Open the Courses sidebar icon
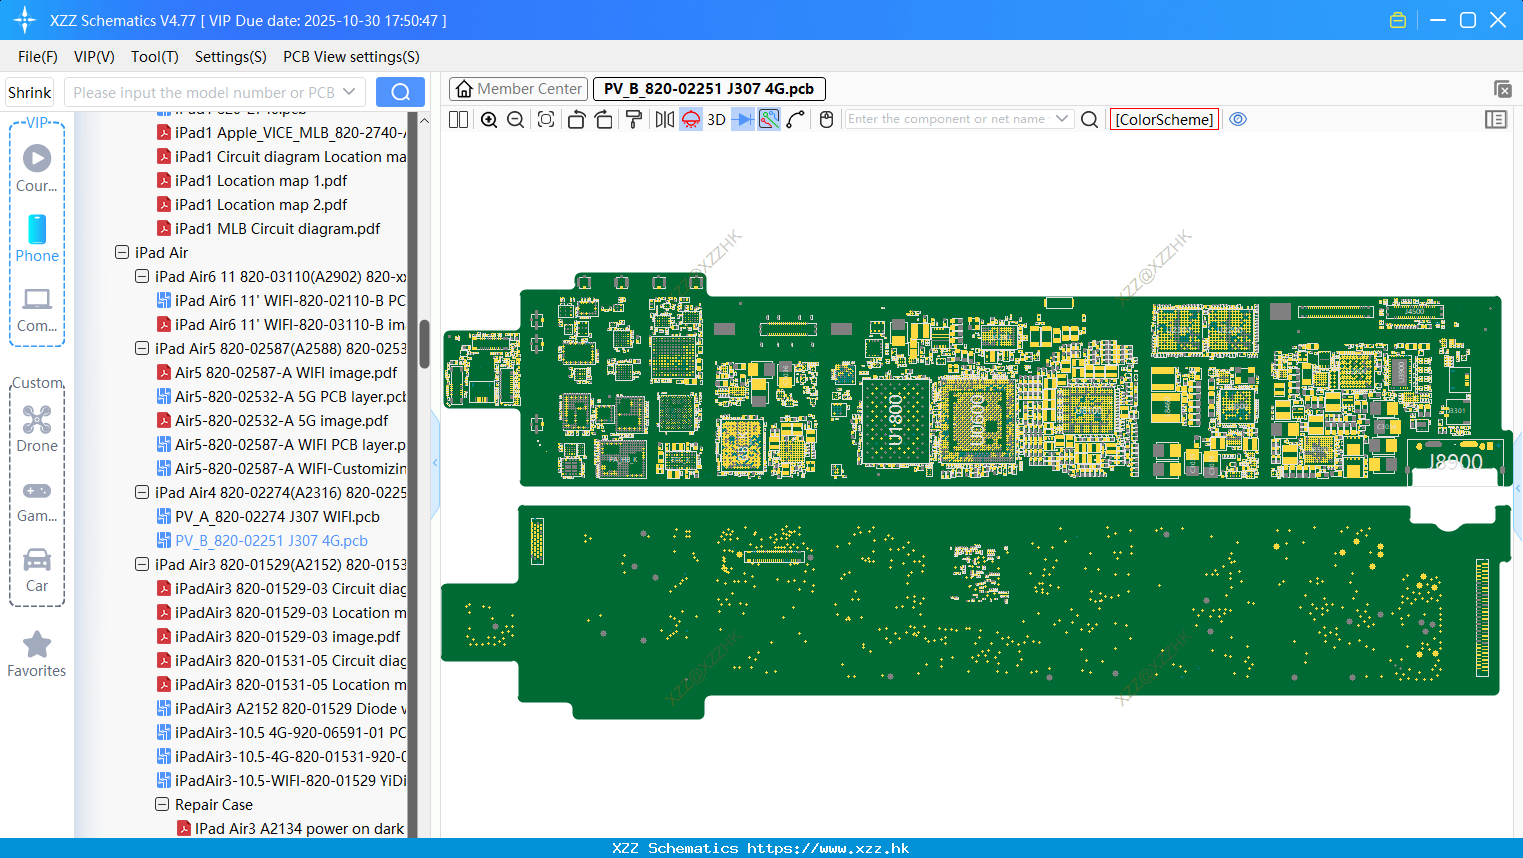The width and height of the screenshot is (1523, 858). [37, 168]
